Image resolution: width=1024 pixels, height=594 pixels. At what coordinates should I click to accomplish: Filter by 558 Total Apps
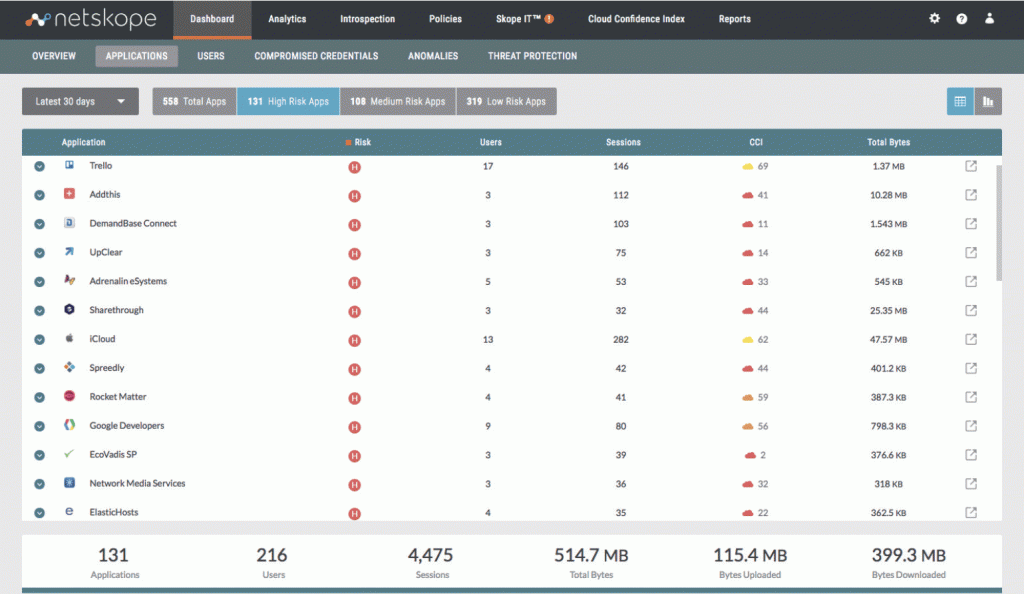click(x=195, y=101)
